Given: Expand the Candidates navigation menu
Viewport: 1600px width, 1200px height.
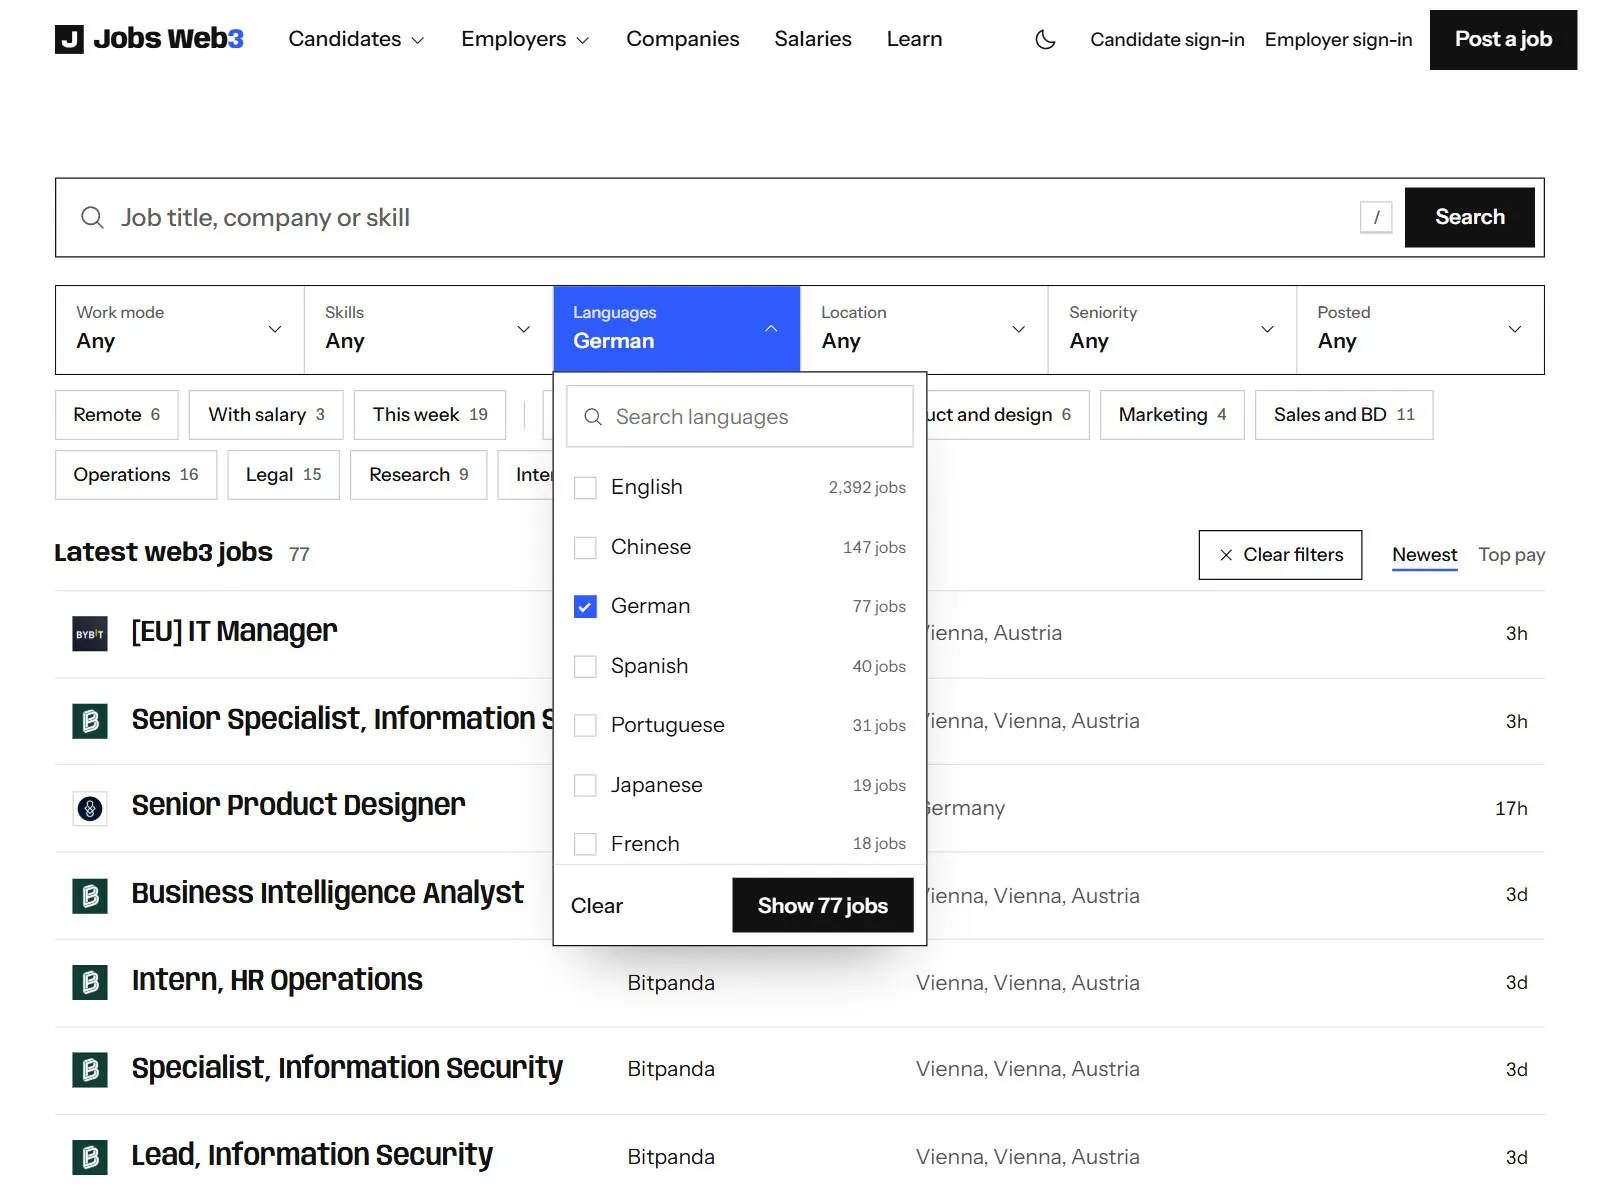Looking at the screenshot, I should [356, 39].
